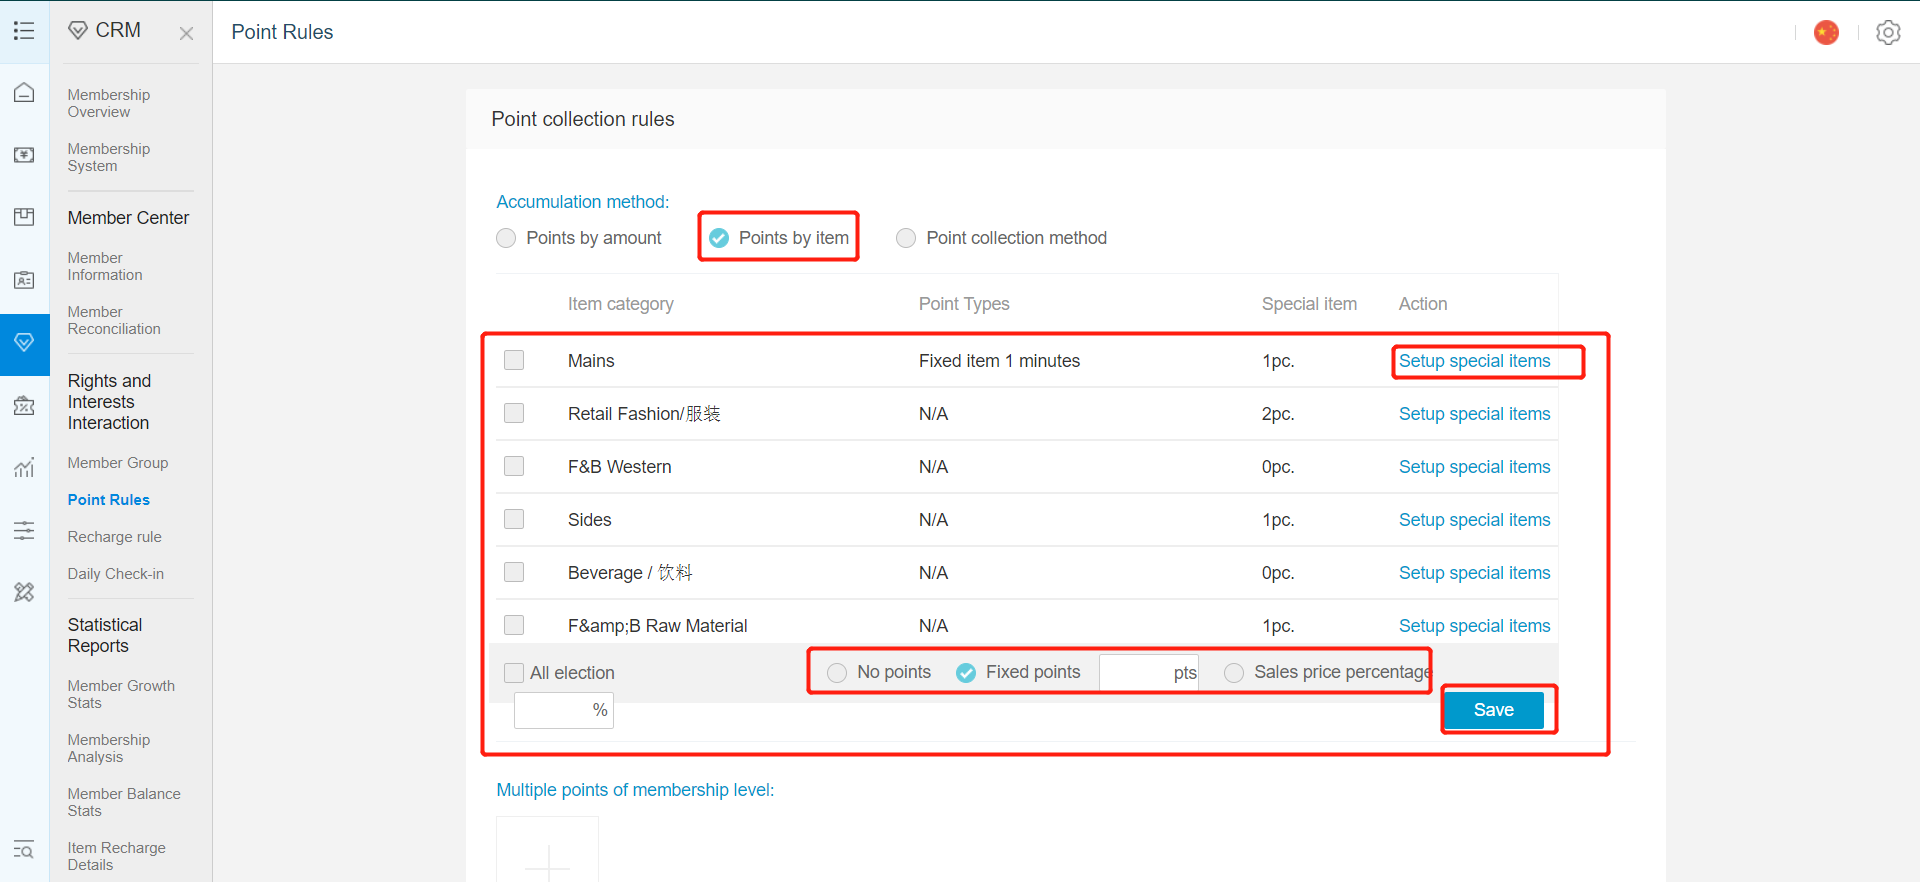Enable the All election checkbox

514,673
